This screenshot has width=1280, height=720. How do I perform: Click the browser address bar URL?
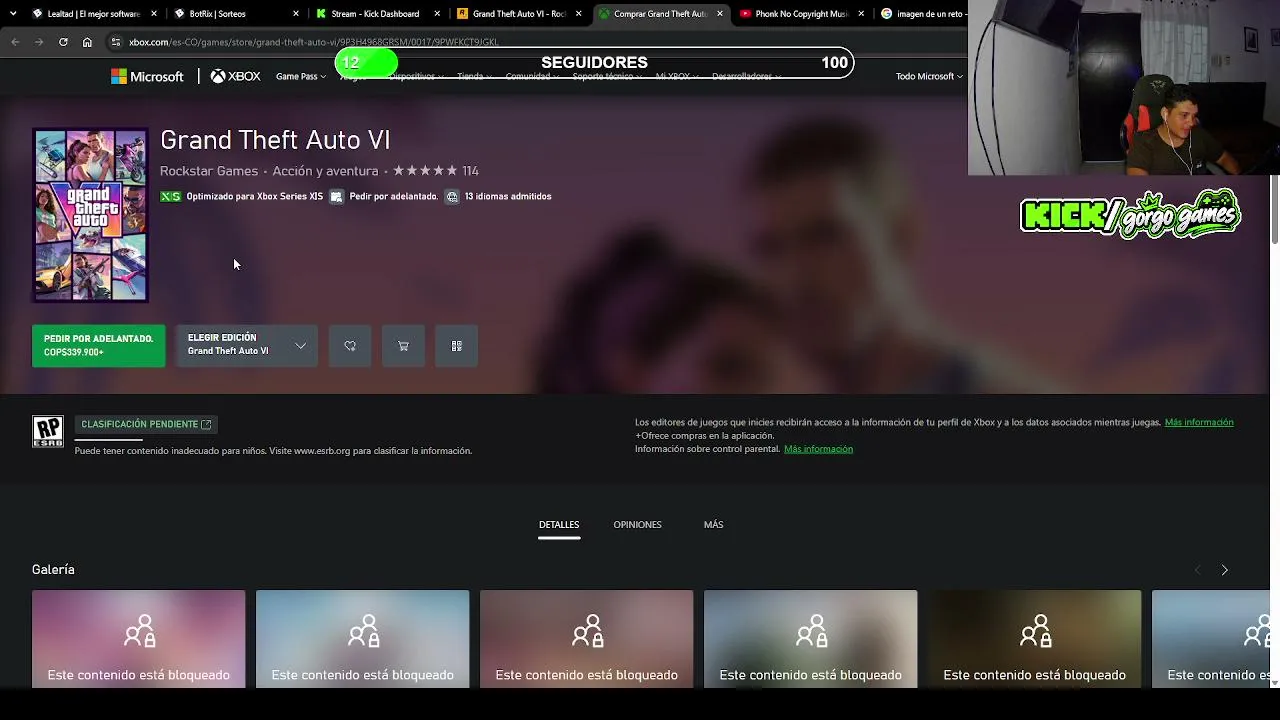tap(313, 42)
